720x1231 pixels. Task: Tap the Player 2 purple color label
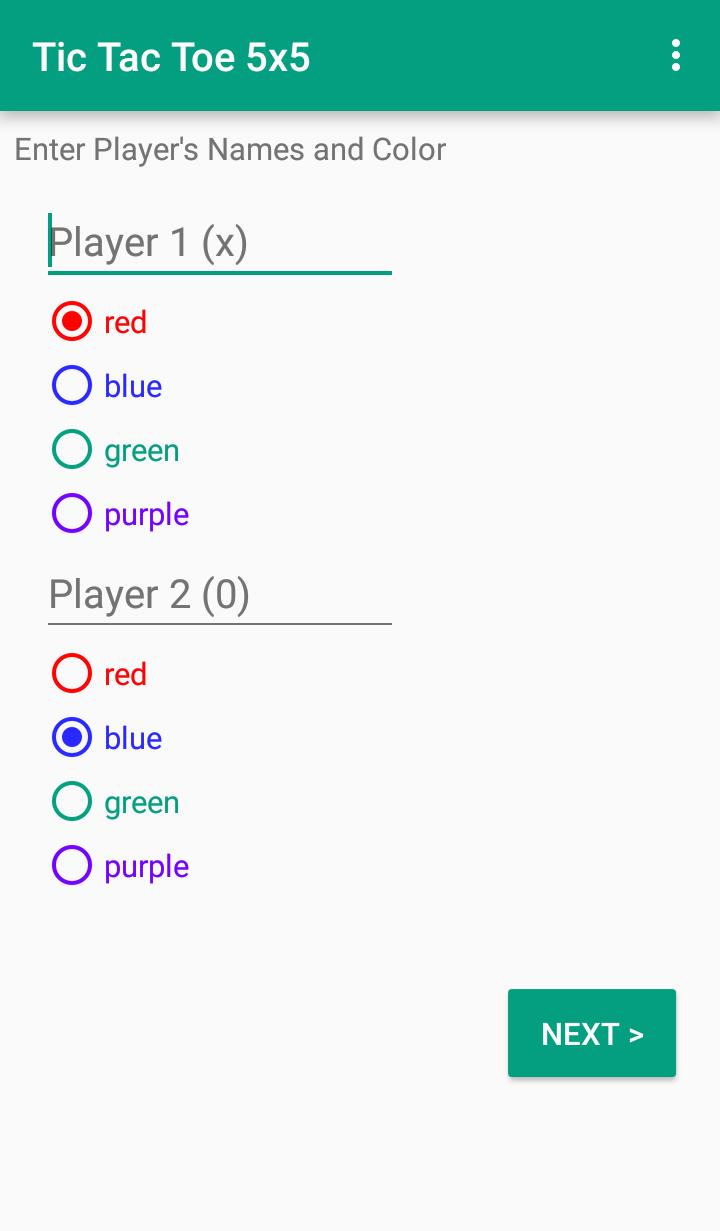point(146,867)
